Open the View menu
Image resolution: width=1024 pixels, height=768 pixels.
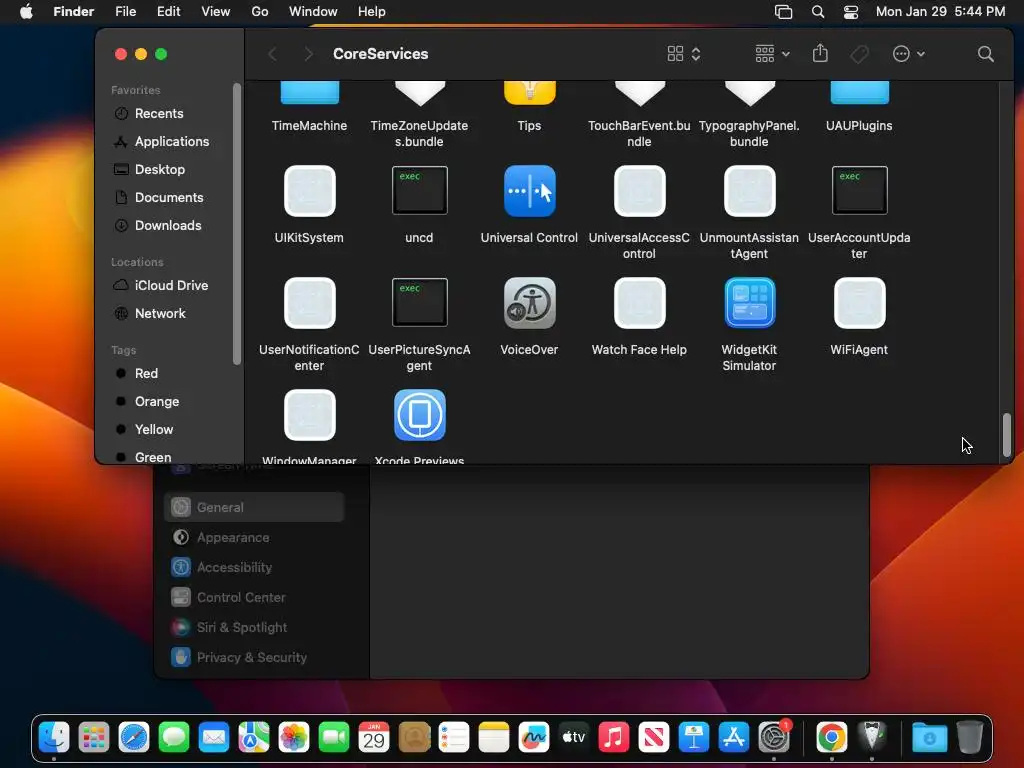tap(216, 12)
